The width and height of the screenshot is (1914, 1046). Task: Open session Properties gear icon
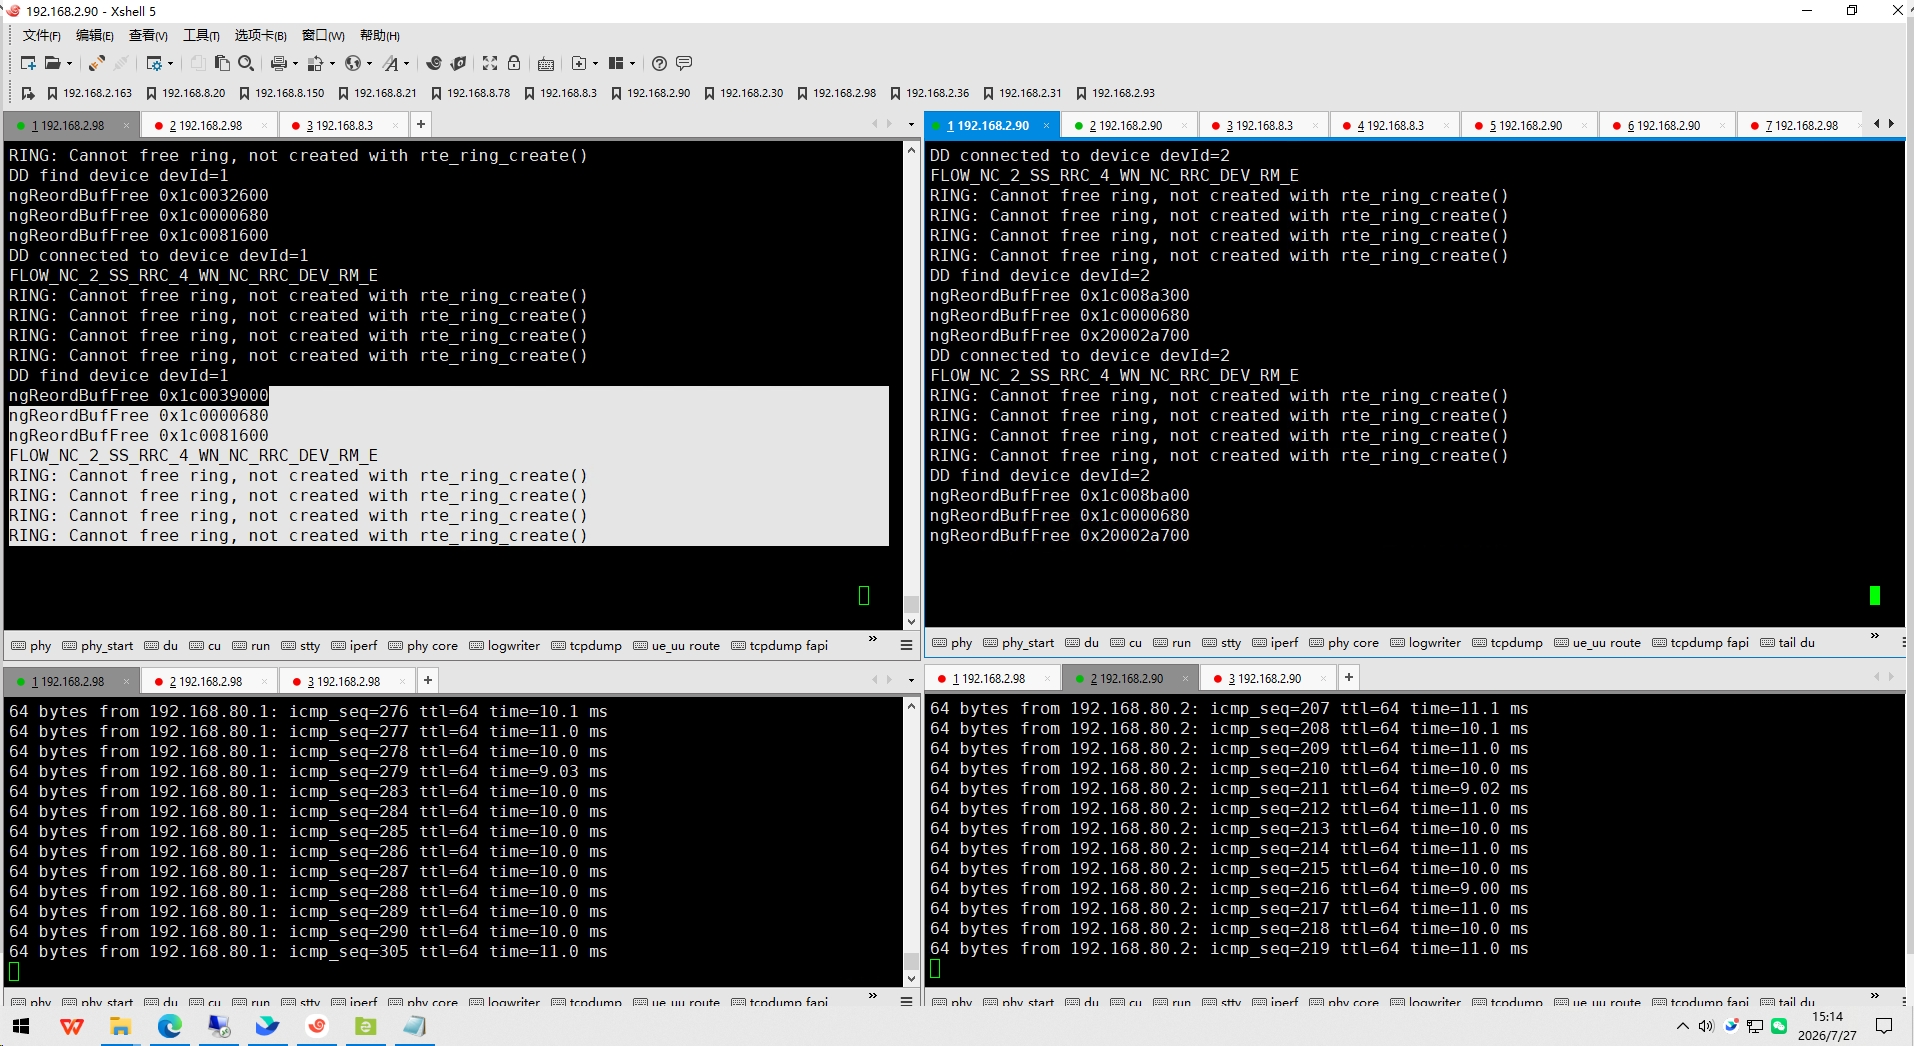[x=153, y=63]
